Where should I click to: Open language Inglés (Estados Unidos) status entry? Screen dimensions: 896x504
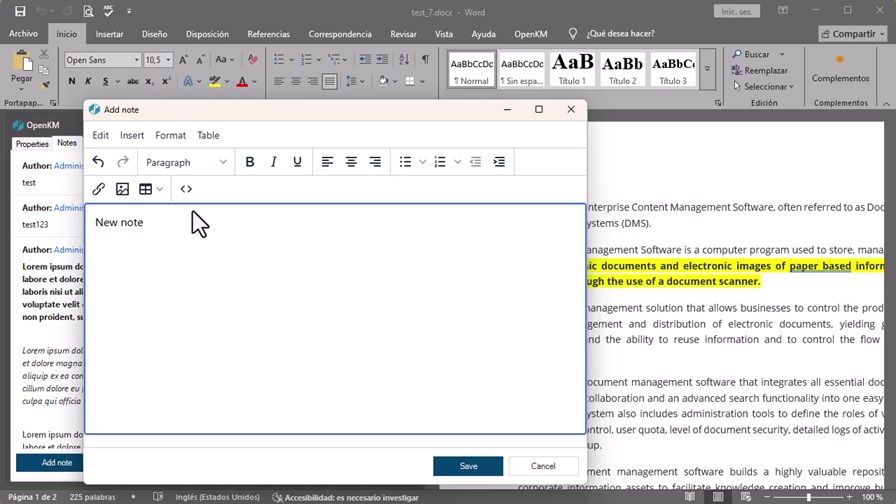[x=217, y=497]
